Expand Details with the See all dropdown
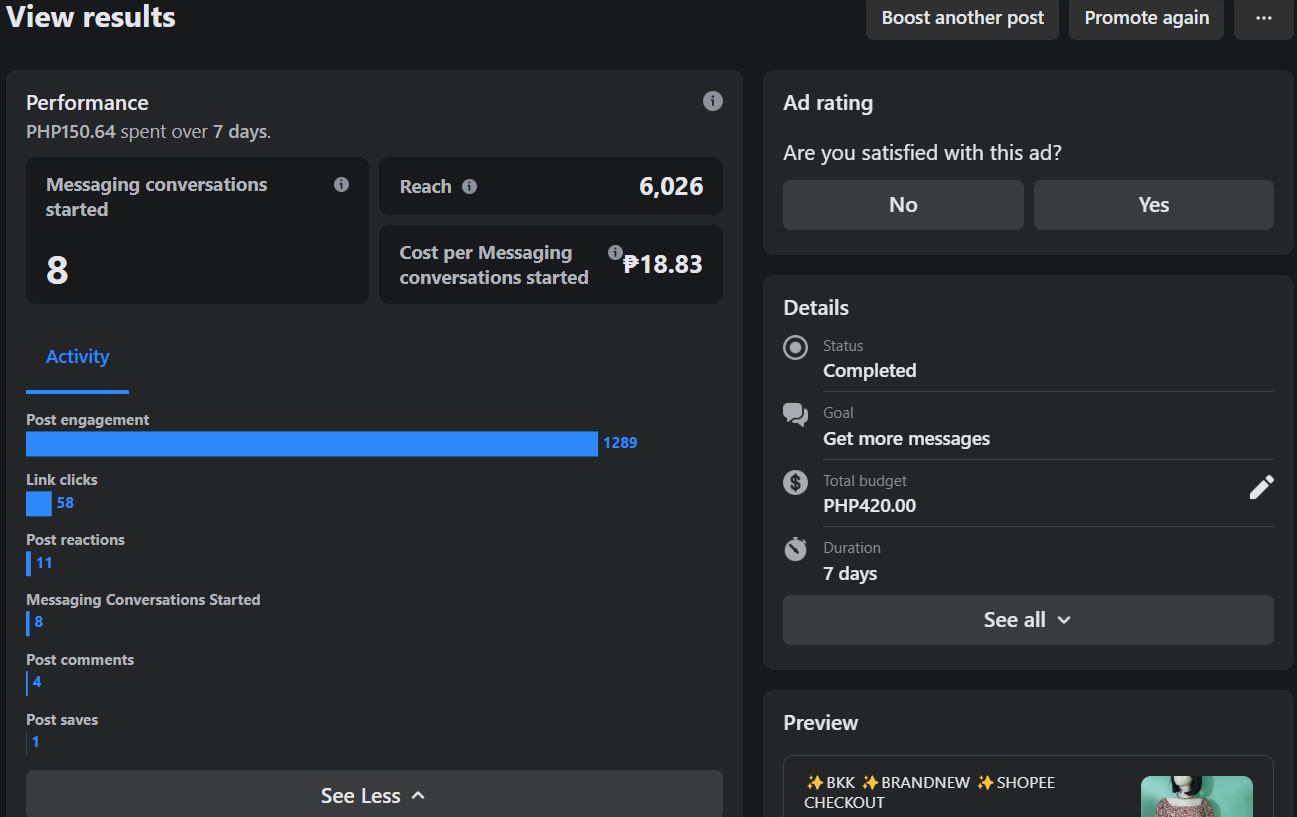1297x817 pixels. tap(1028, 620)
